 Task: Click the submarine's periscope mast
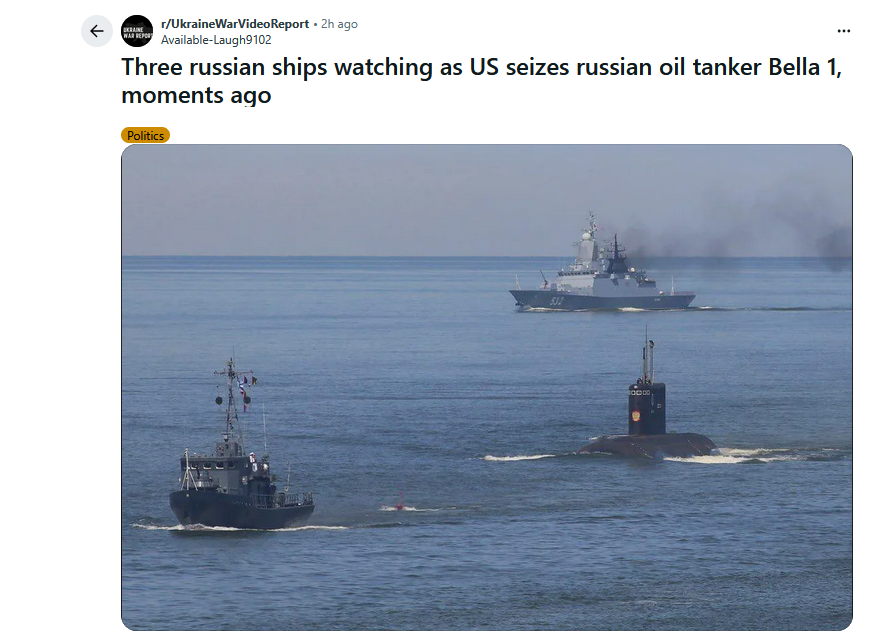click(647, 355)
